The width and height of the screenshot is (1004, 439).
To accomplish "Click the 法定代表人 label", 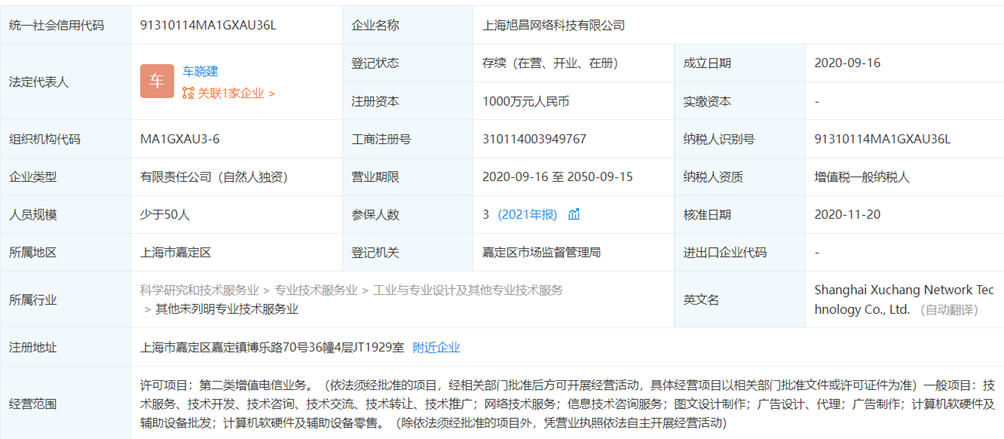I will (x=38, y=82).
